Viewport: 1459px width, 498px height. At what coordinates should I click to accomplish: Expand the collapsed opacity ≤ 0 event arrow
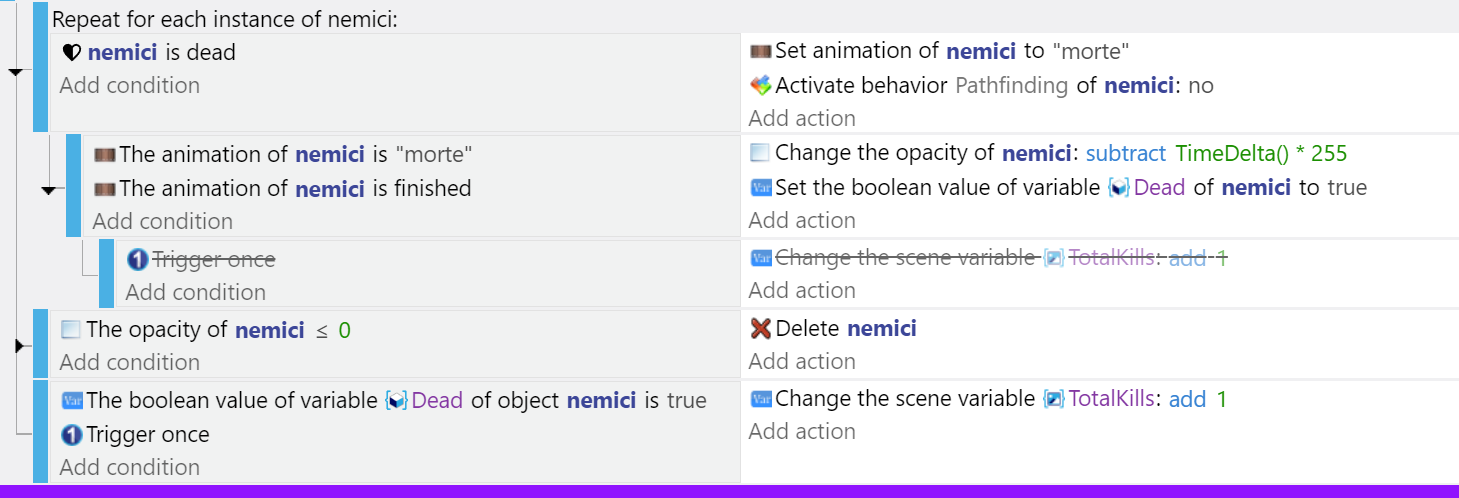[x=19, y=346]
